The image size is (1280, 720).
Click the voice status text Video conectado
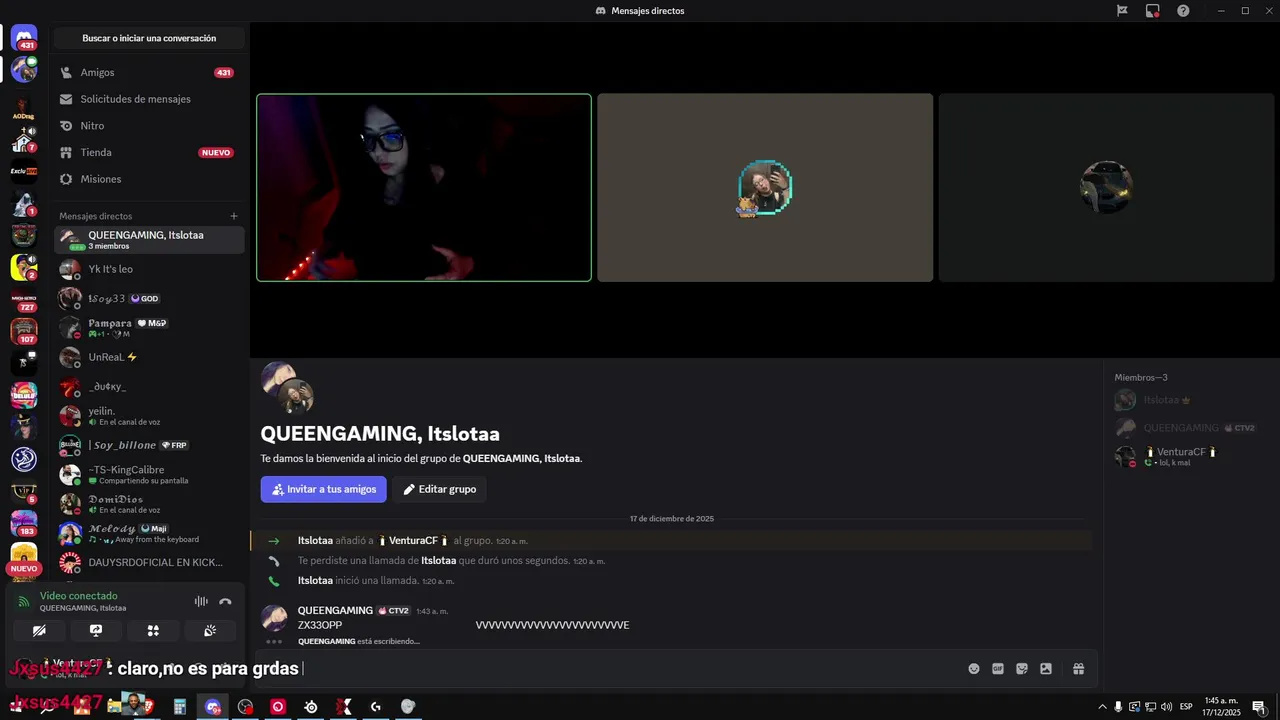click(78, 596)
